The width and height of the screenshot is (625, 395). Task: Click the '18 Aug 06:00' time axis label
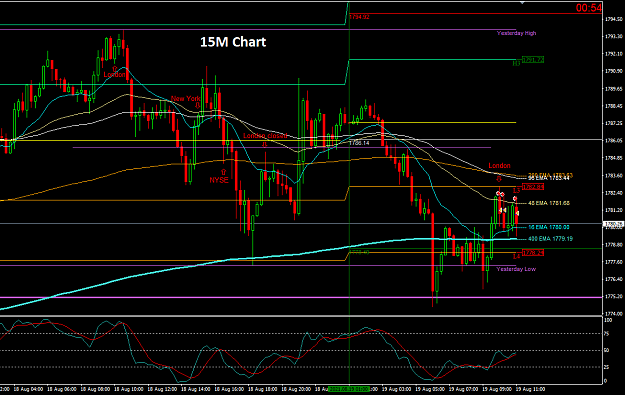(61, 389)
